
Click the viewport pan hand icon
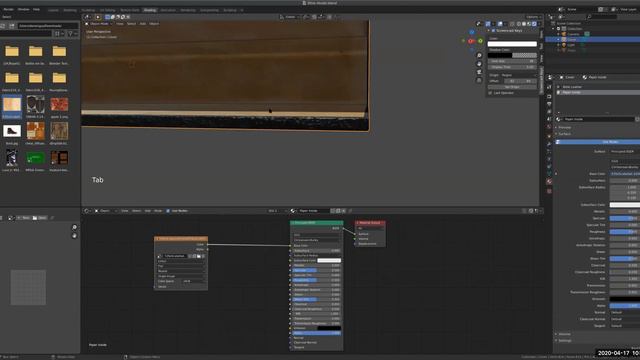tap(479, 64)
